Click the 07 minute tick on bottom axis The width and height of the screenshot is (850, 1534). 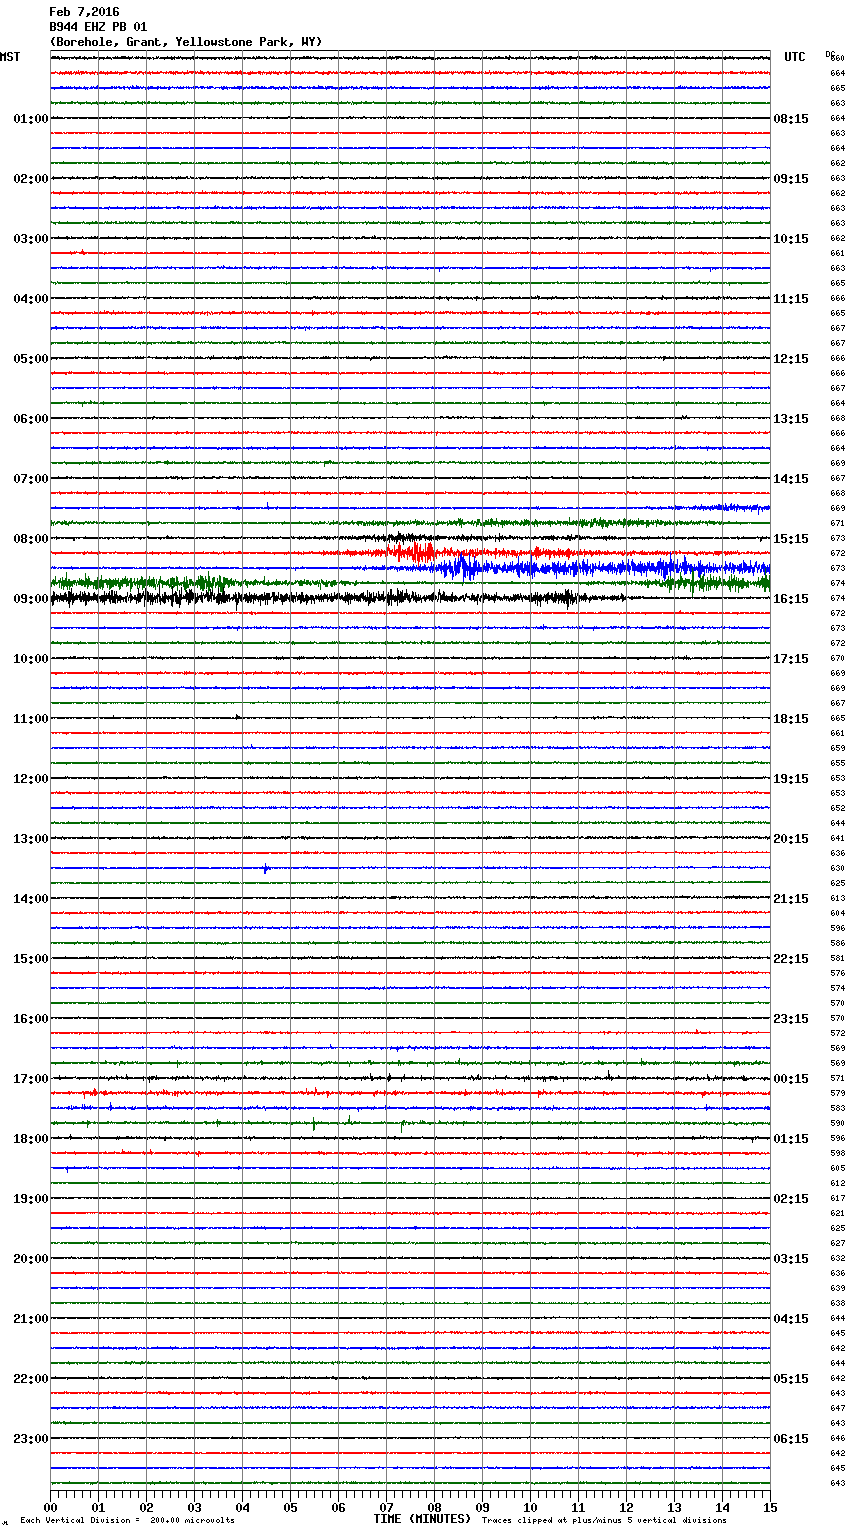pos(386,1507)
